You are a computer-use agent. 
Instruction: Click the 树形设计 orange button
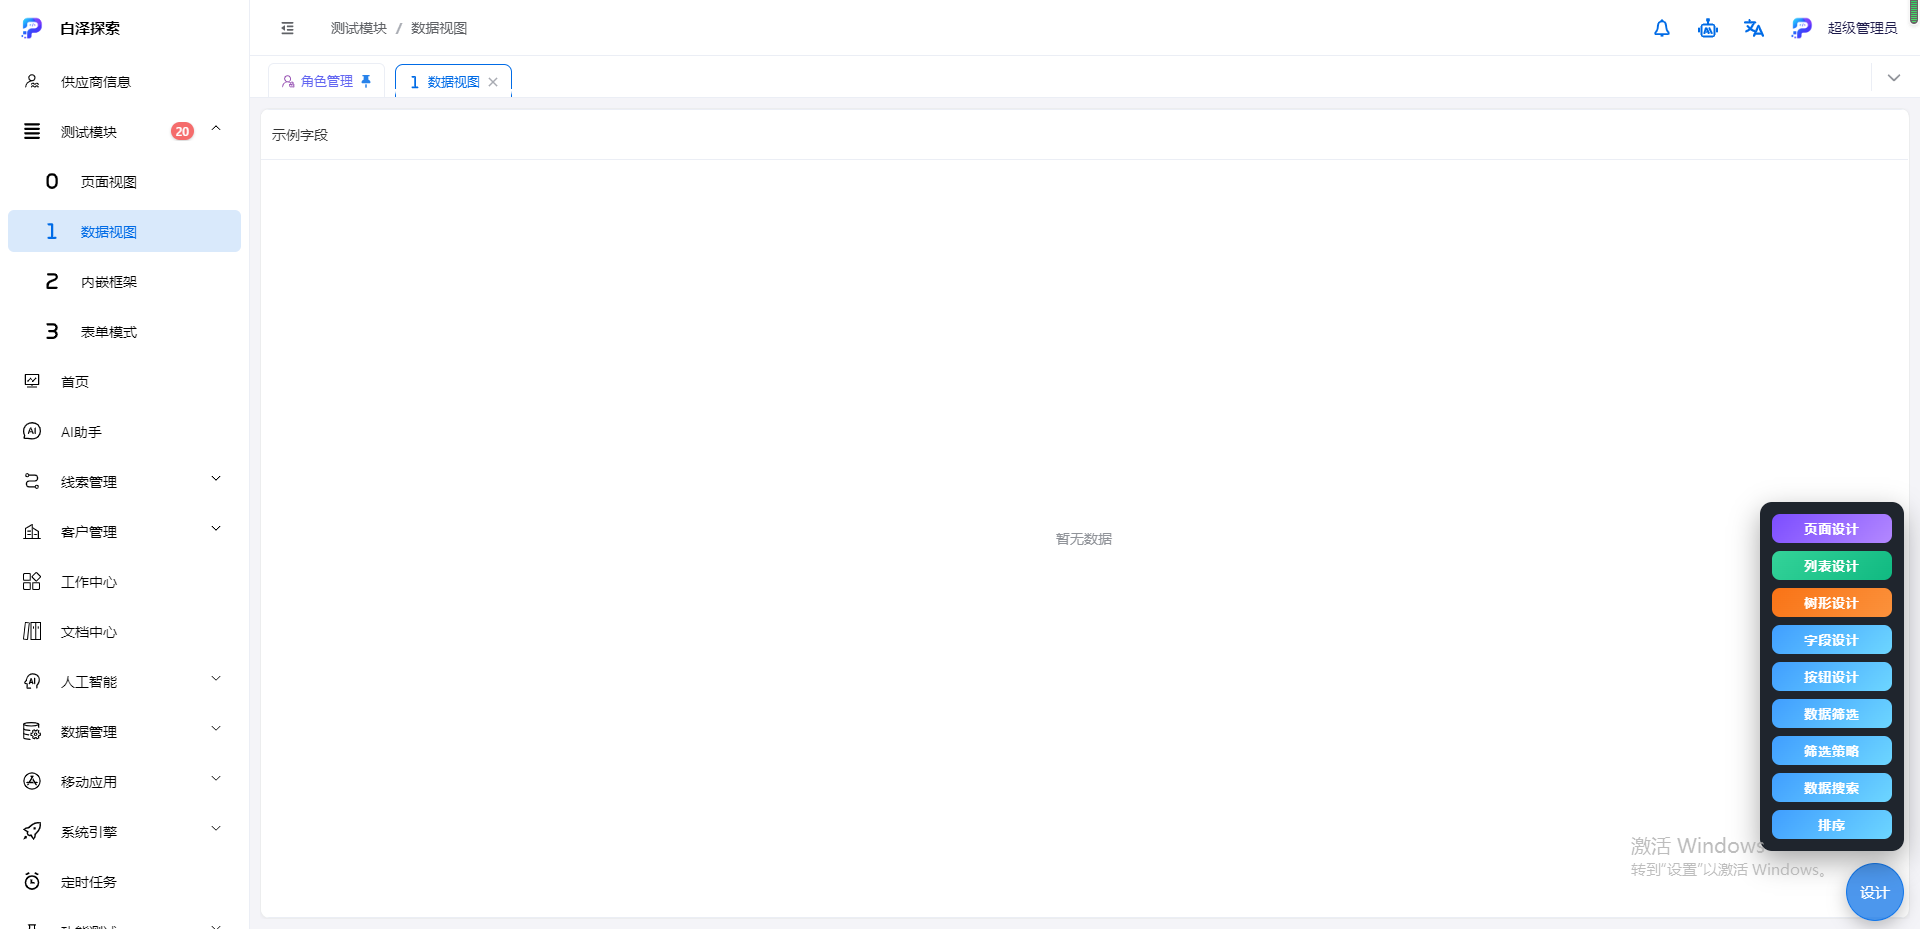click(x=1831, y=603)
